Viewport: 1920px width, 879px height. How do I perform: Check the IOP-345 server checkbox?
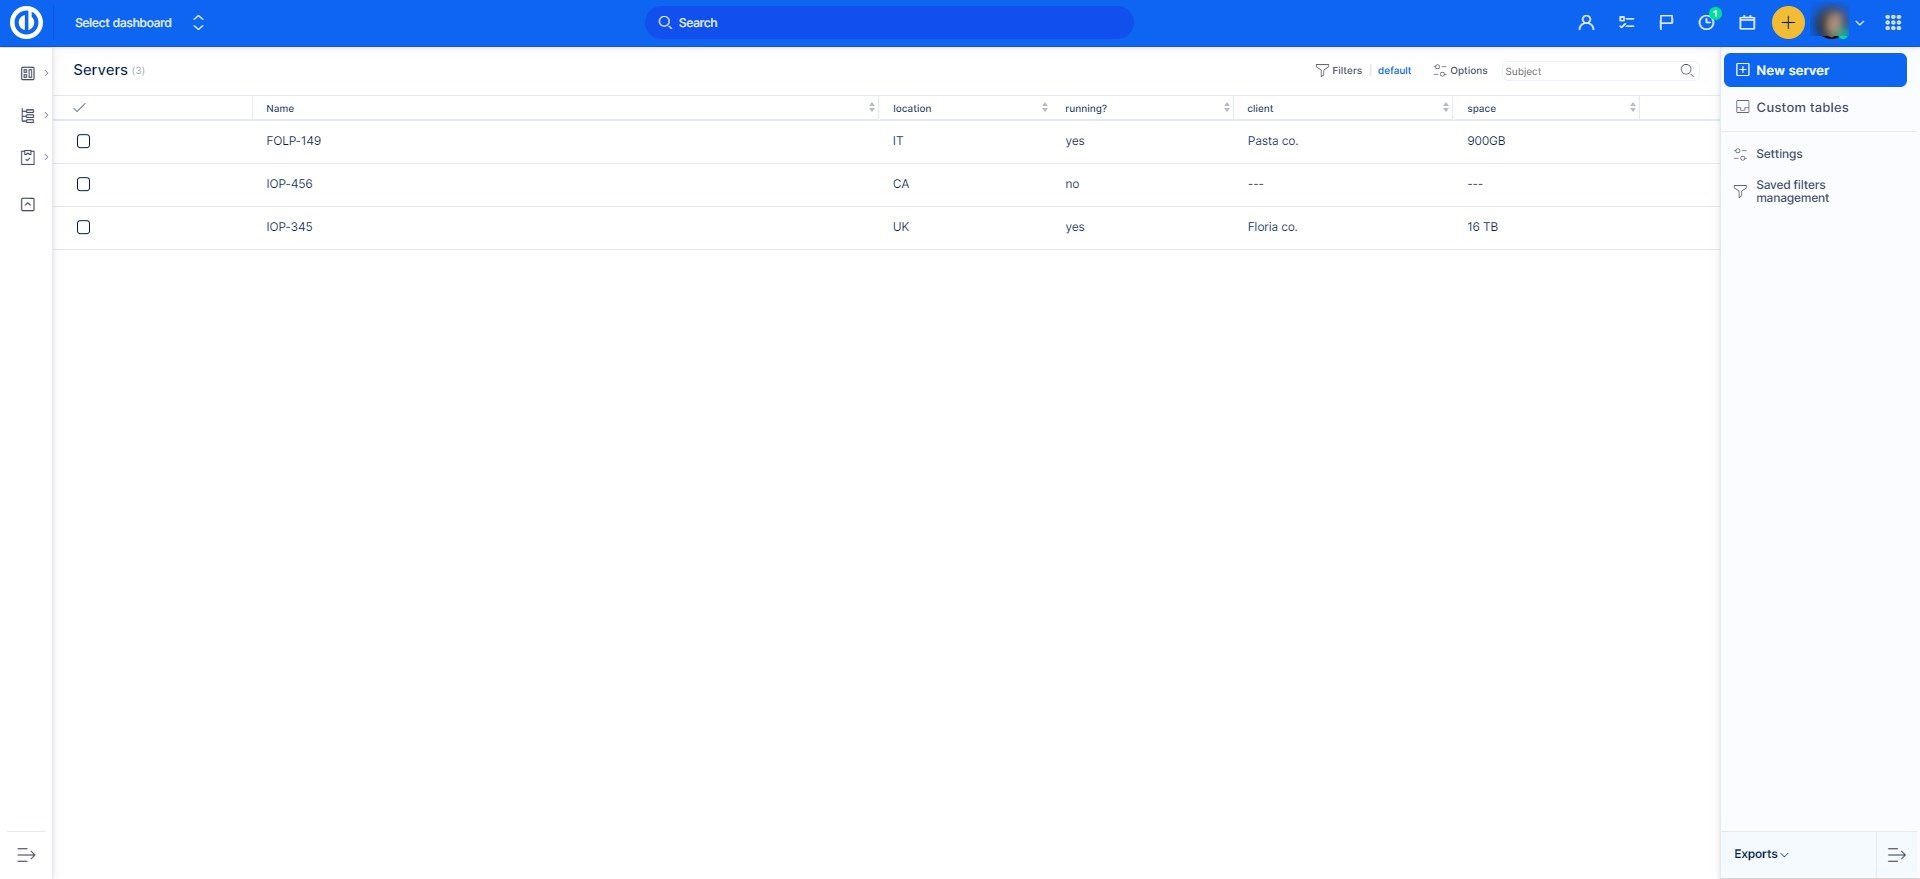point(84,227)
